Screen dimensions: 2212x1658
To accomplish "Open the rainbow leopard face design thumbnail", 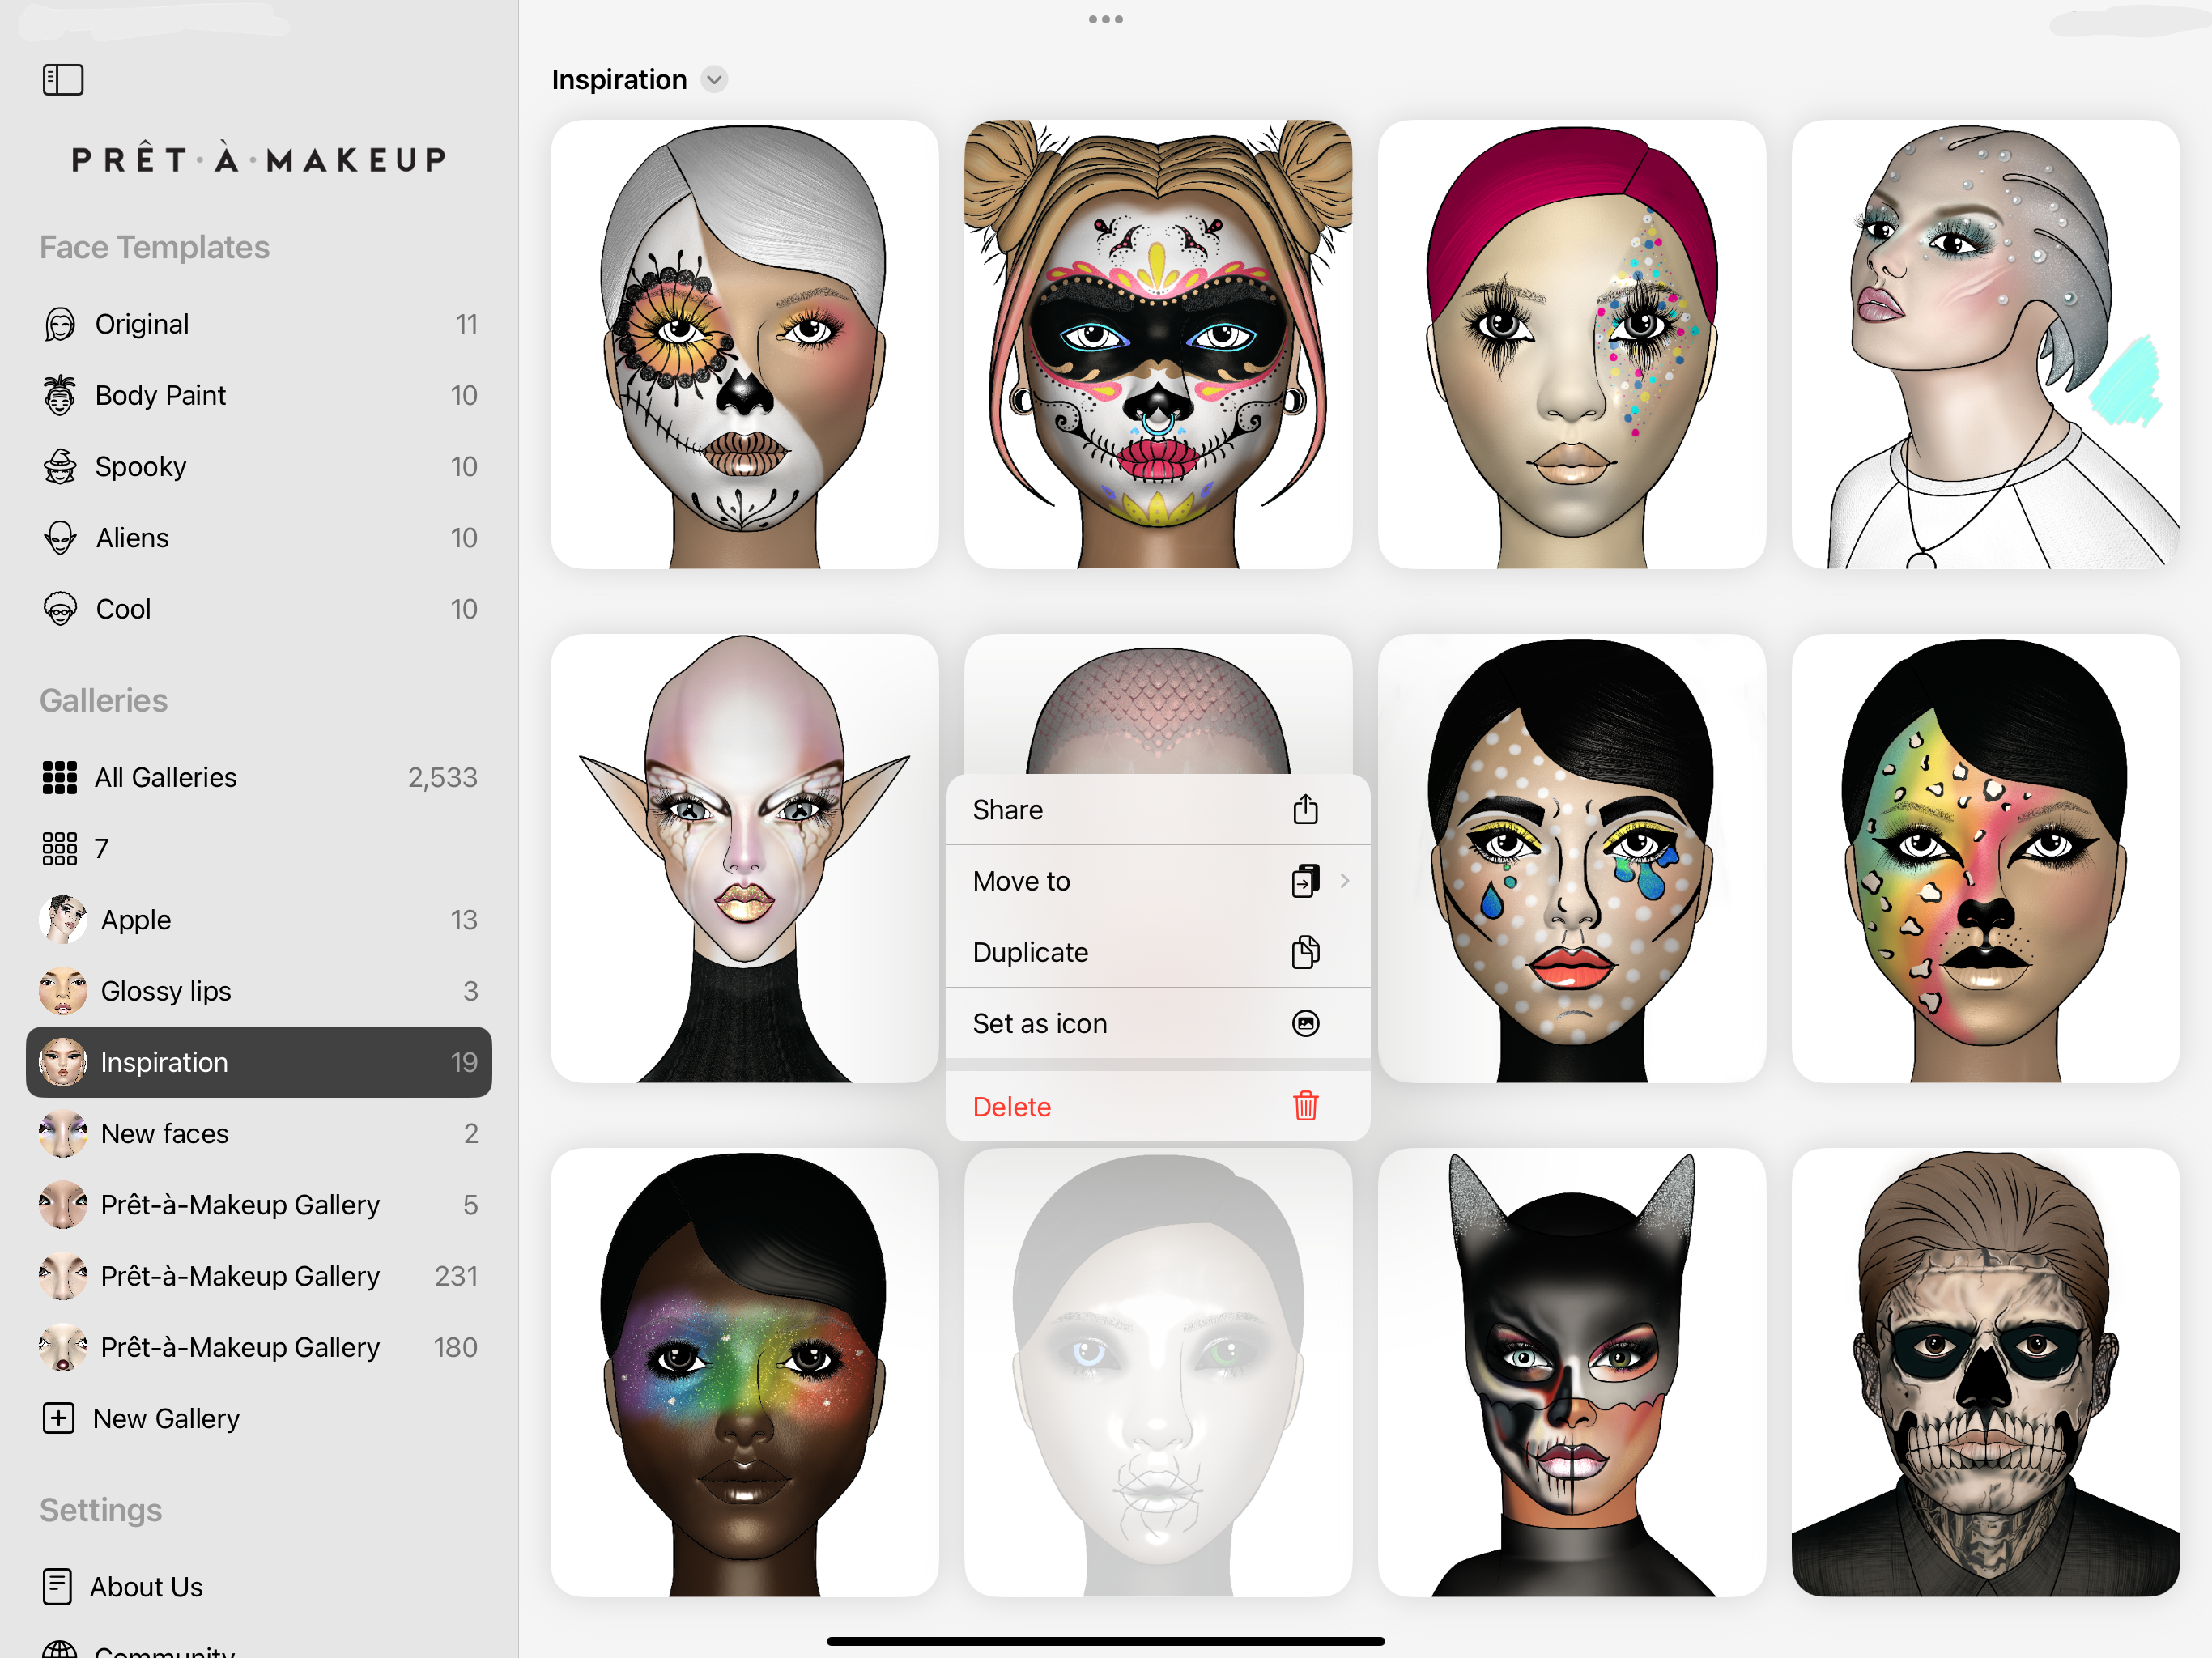I will 1984,858.
